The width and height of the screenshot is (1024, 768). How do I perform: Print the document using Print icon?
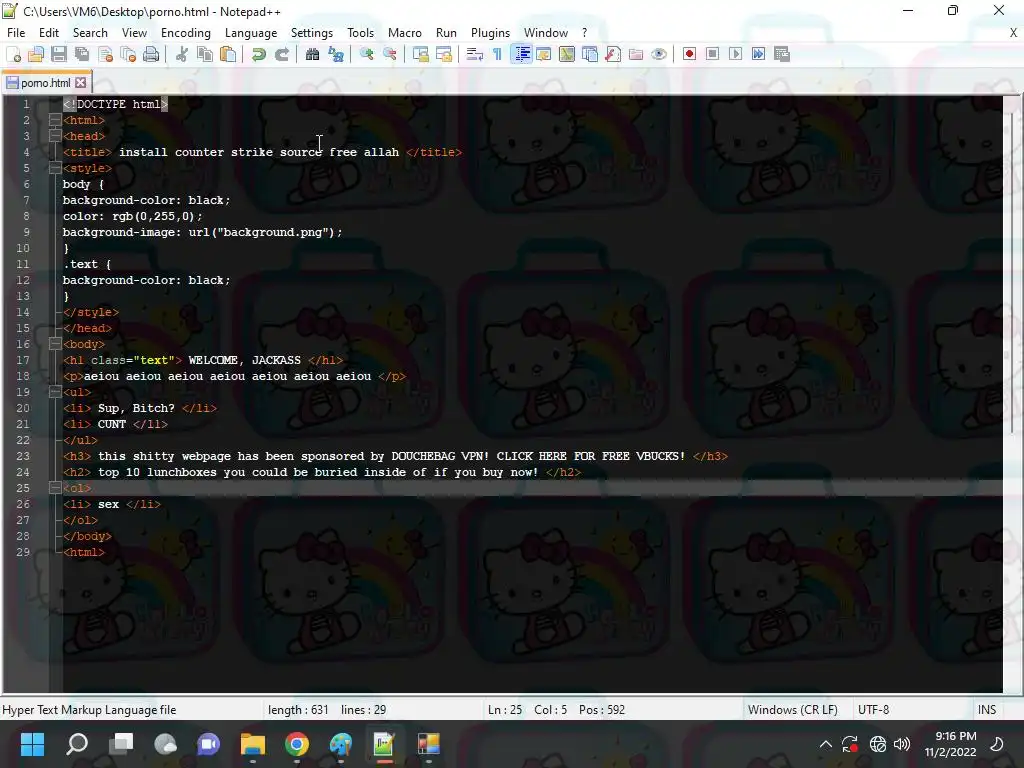tap(151, 54)
